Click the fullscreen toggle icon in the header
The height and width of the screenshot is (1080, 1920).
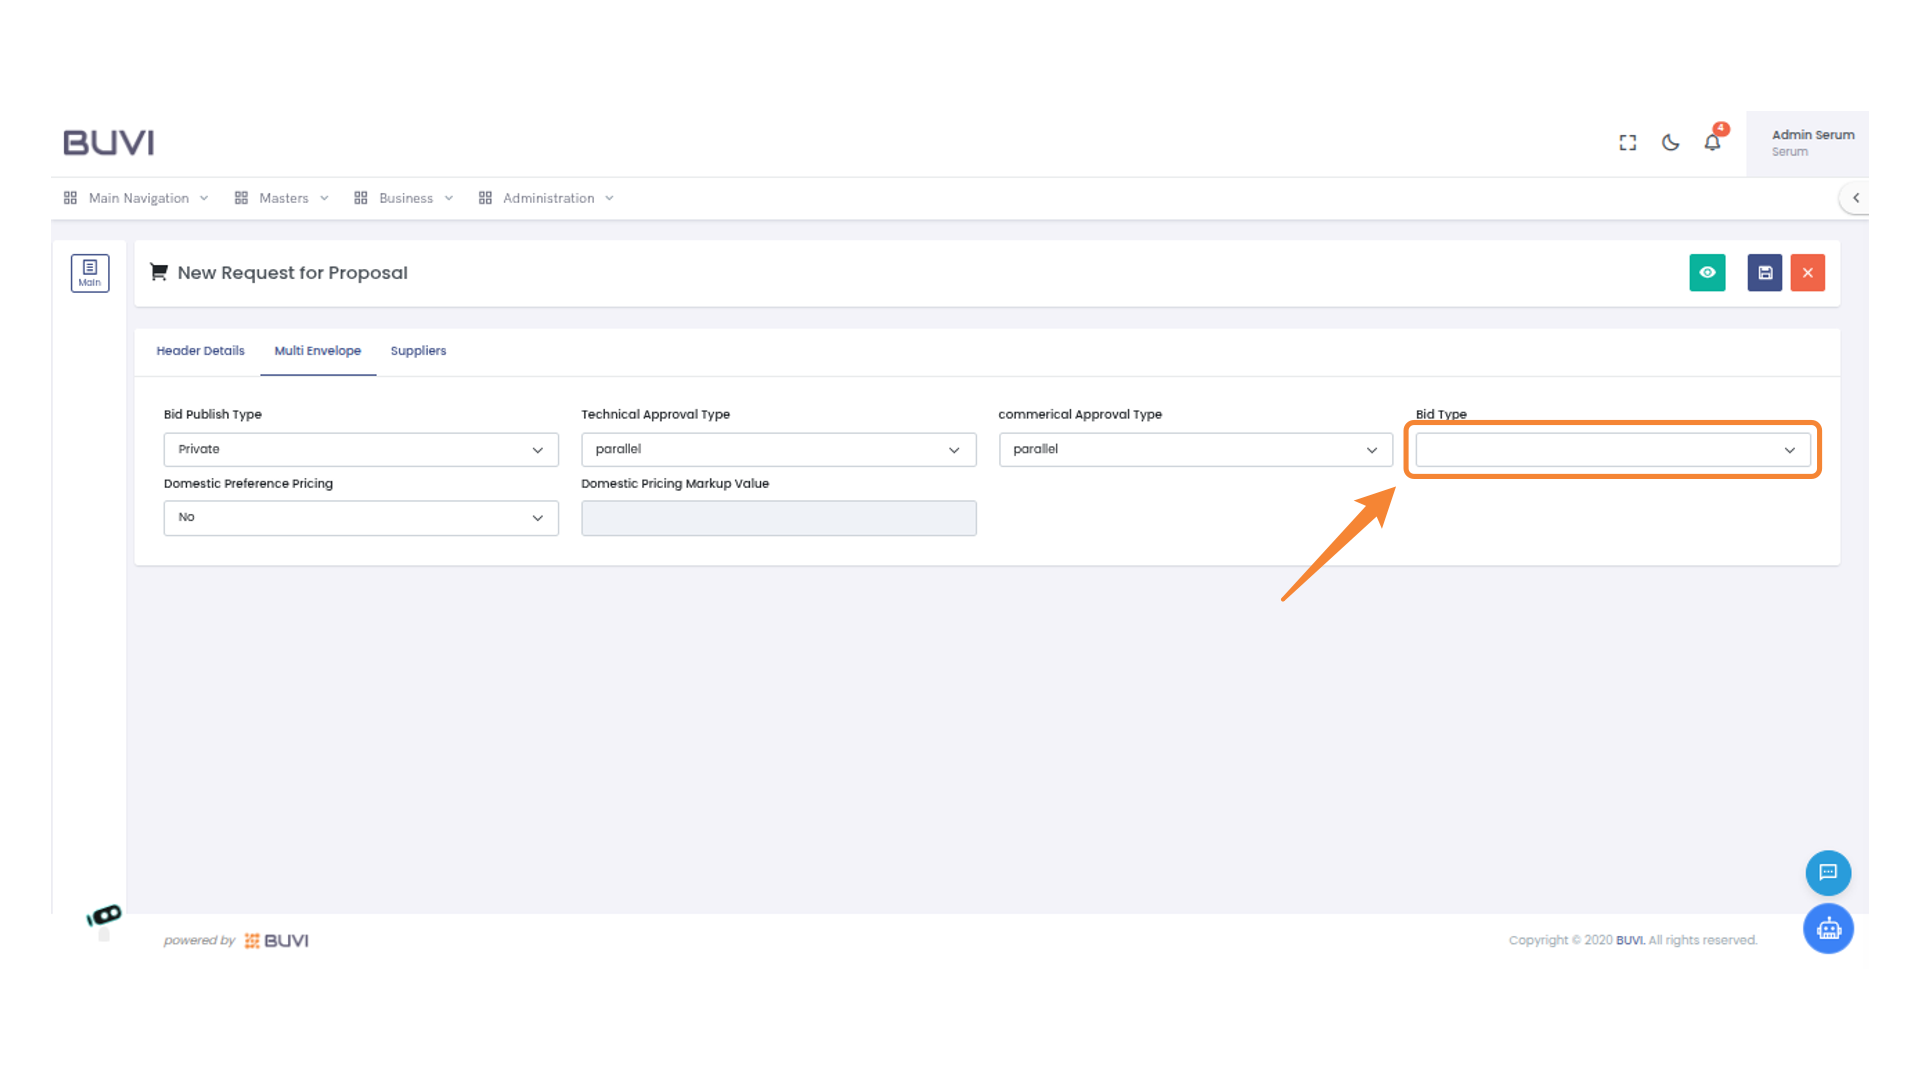point(1627,142)
